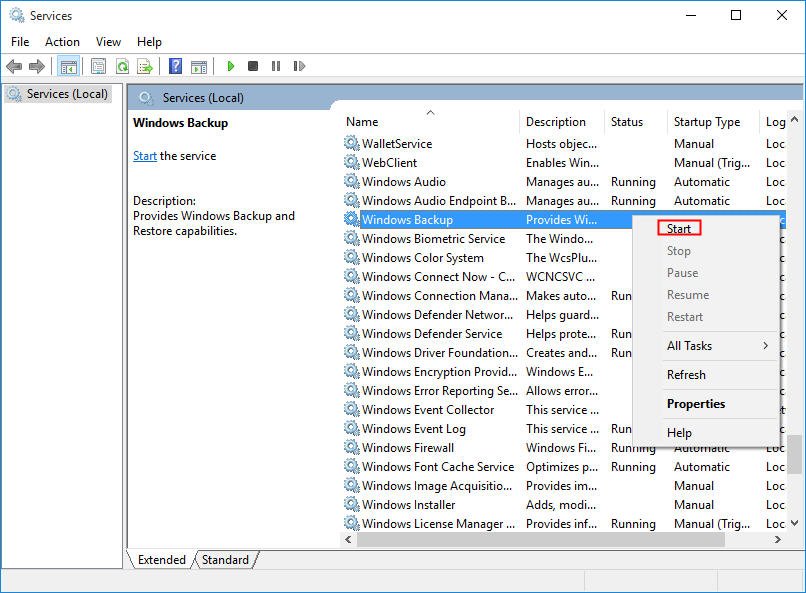Sort list by Startup Type column header
The image size is (806, 593).
point(706,122)
